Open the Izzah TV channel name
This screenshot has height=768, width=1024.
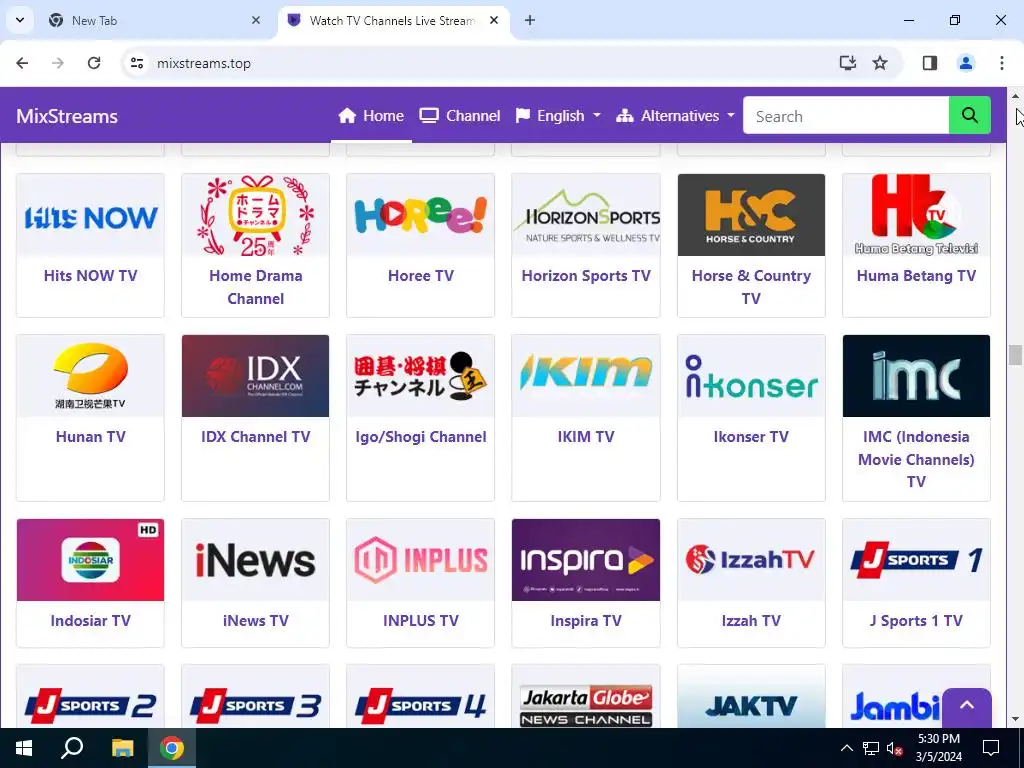coord(751,620)
